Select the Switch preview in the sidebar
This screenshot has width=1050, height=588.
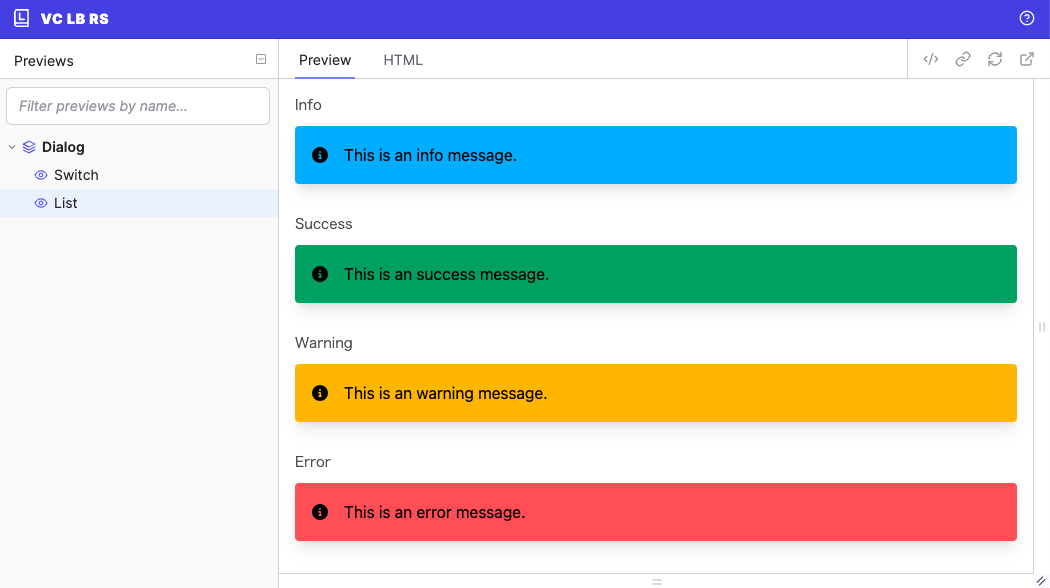point(76,175)
